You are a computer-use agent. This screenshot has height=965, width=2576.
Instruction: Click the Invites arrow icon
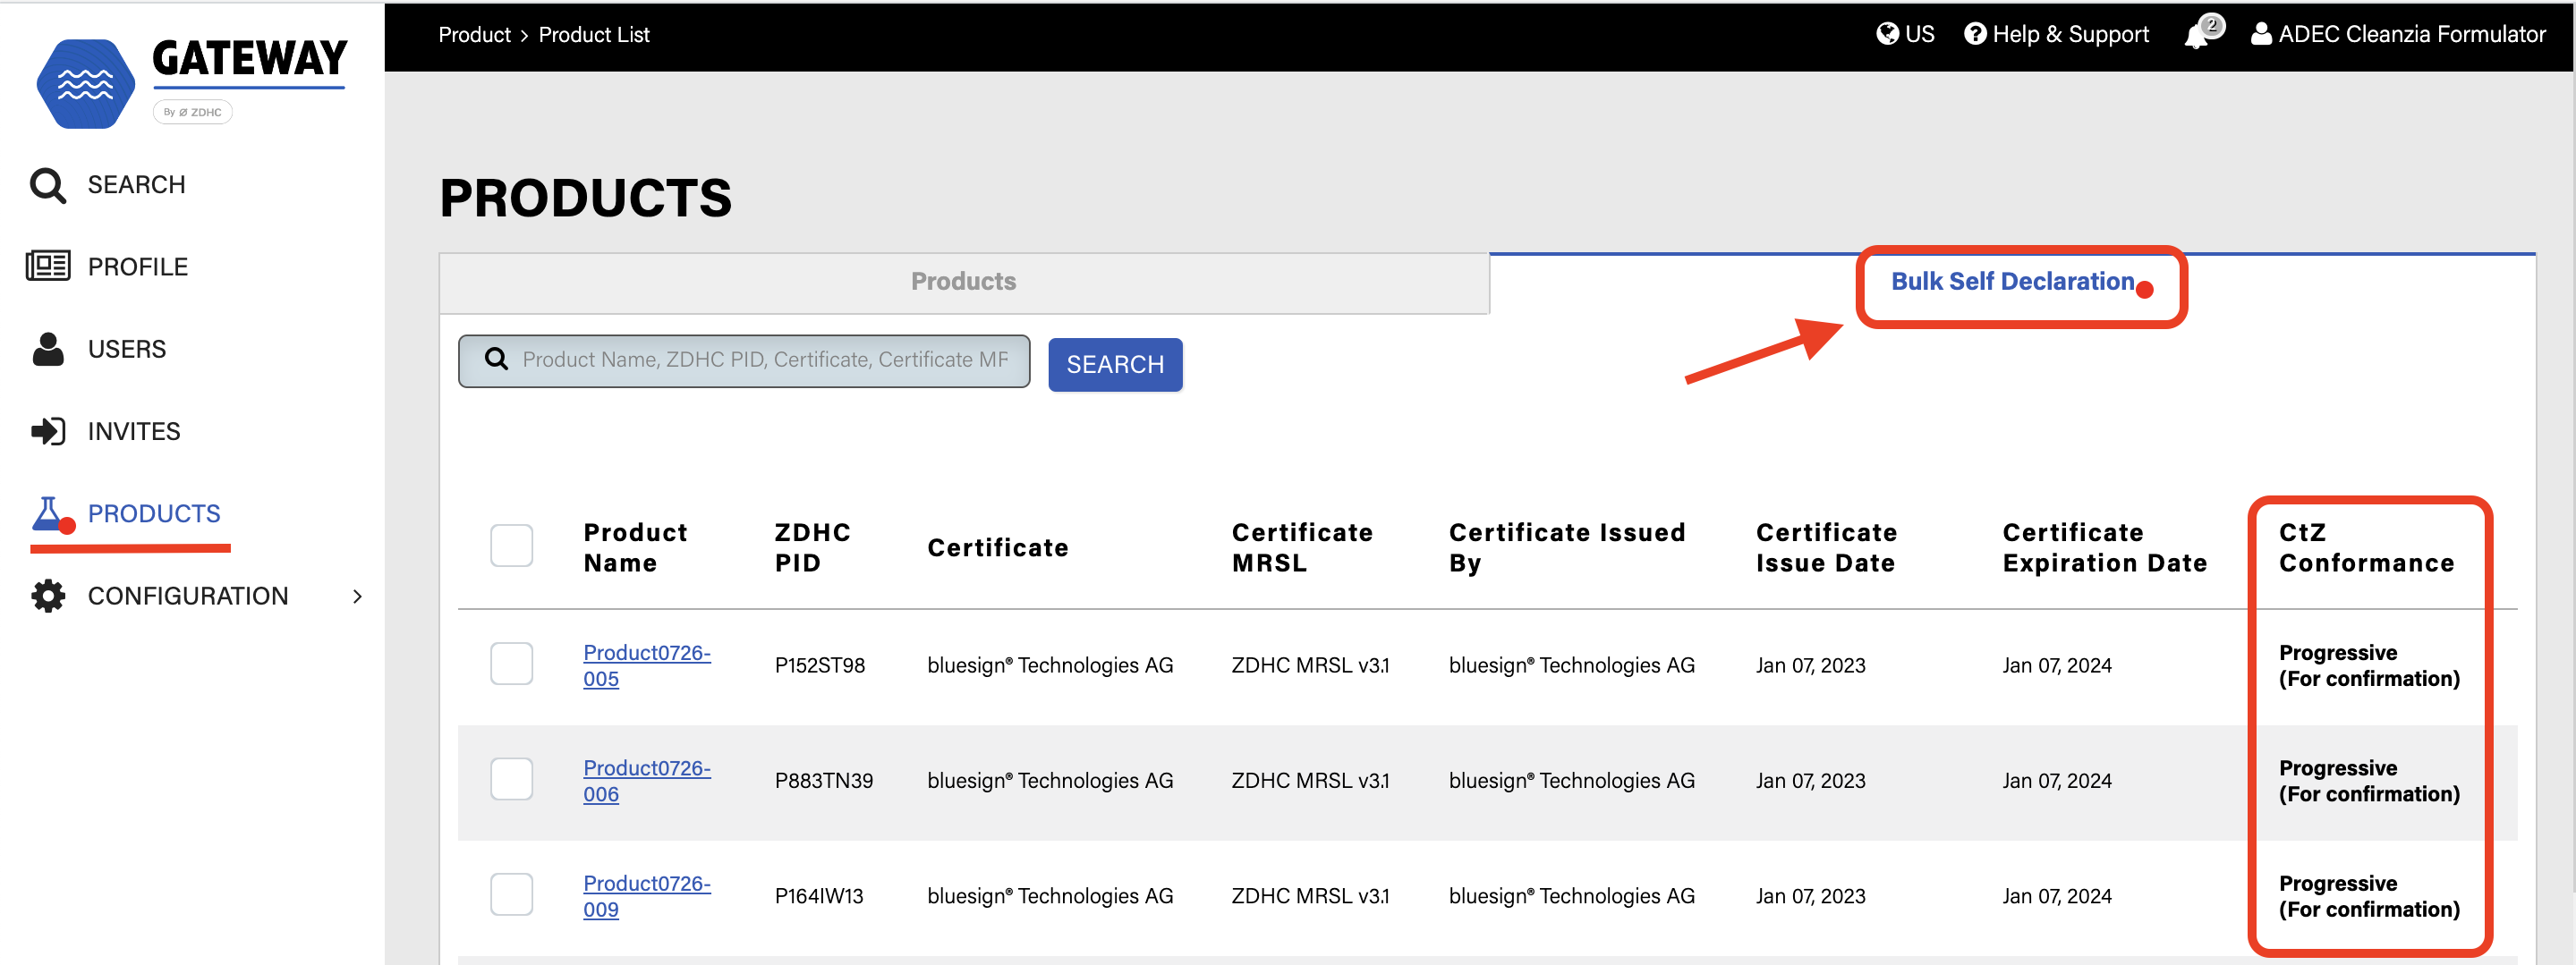(x=48, y=431)
